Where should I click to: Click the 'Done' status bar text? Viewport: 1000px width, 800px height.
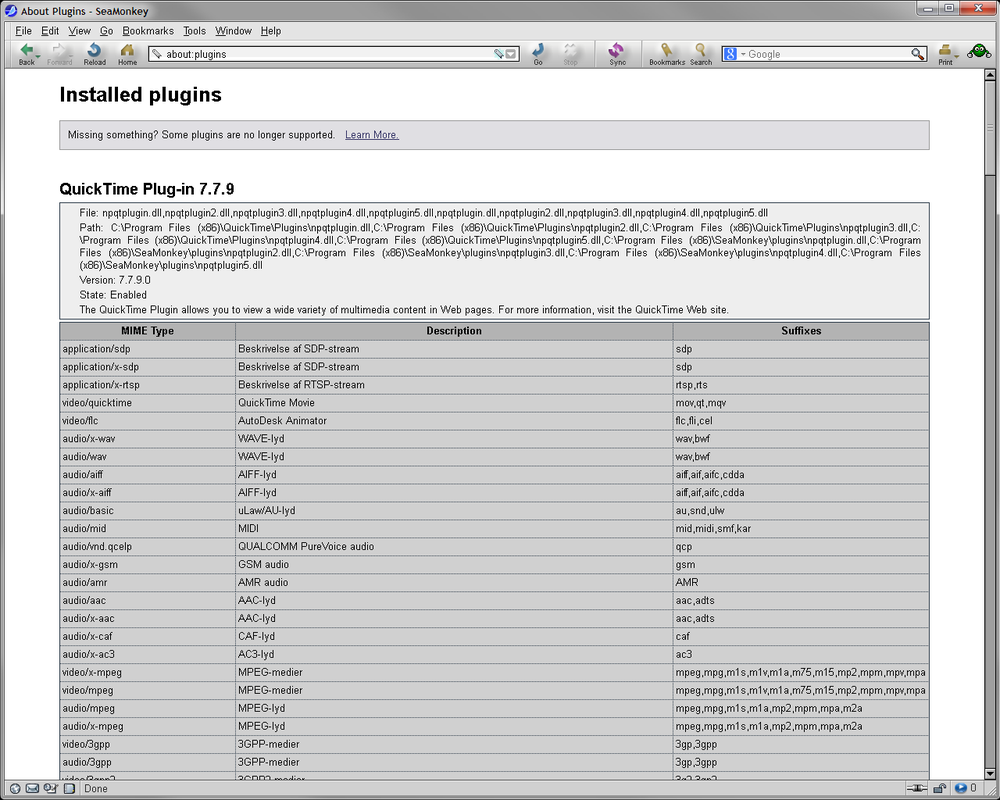(x=96, y=789)
